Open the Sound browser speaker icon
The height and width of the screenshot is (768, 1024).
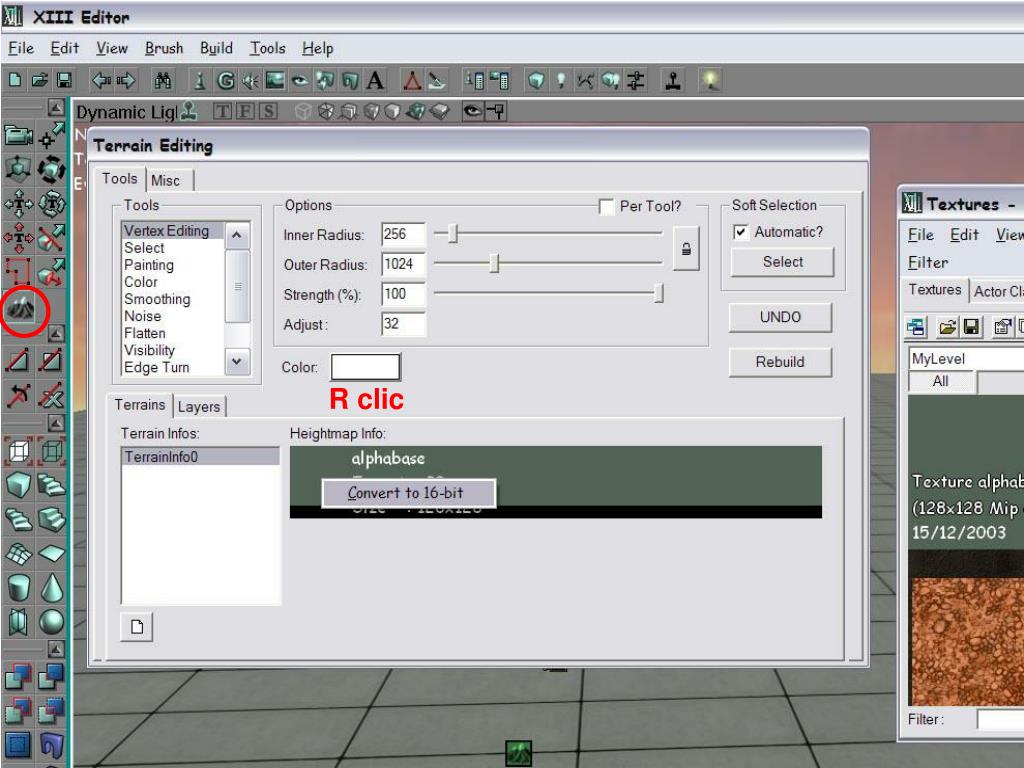tap(250, 80)
